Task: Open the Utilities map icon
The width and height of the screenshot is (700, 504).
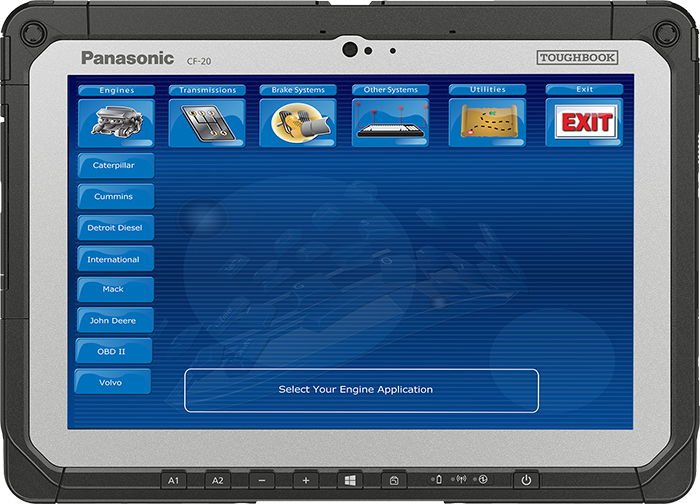Action: (x=488, y=123)
